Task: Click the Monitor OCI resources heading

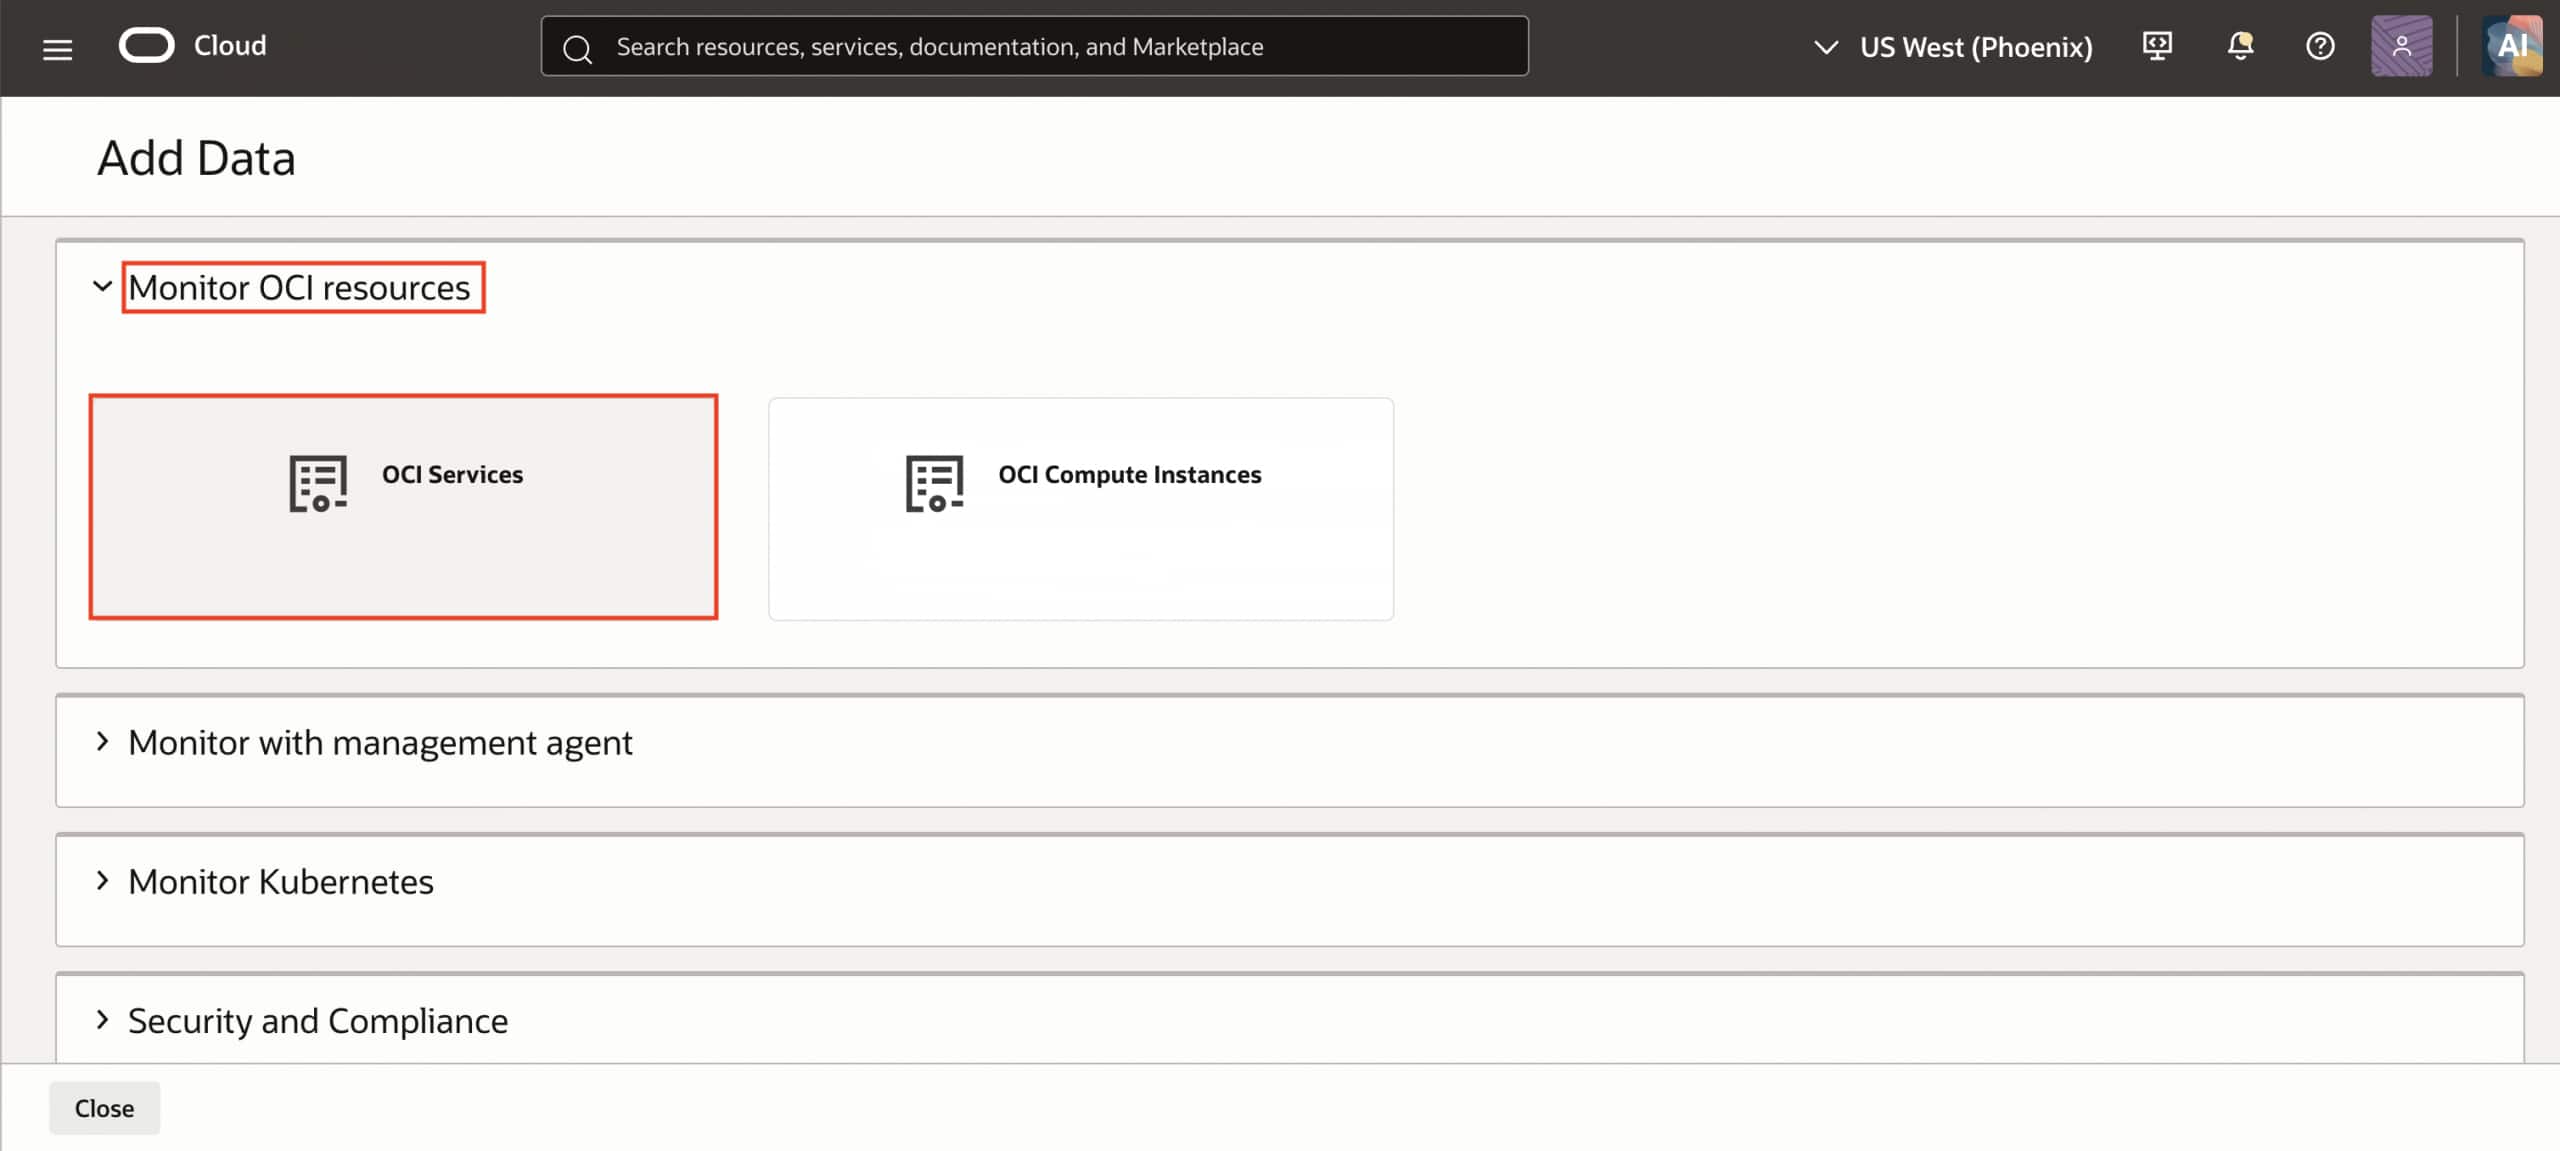Action: pyautogui.click(x=299, y=288)
